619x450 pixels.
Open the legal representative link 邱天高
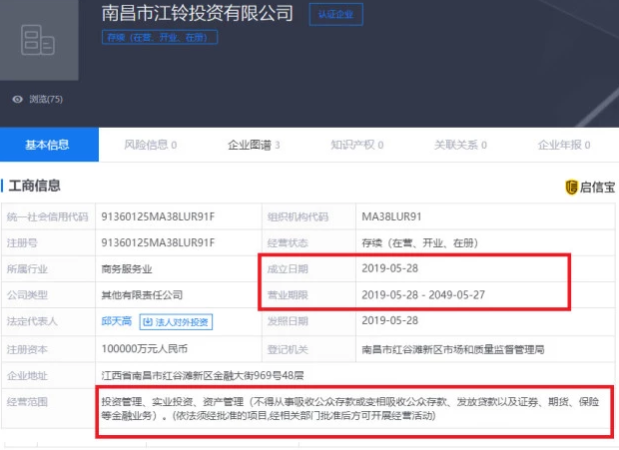116,321
